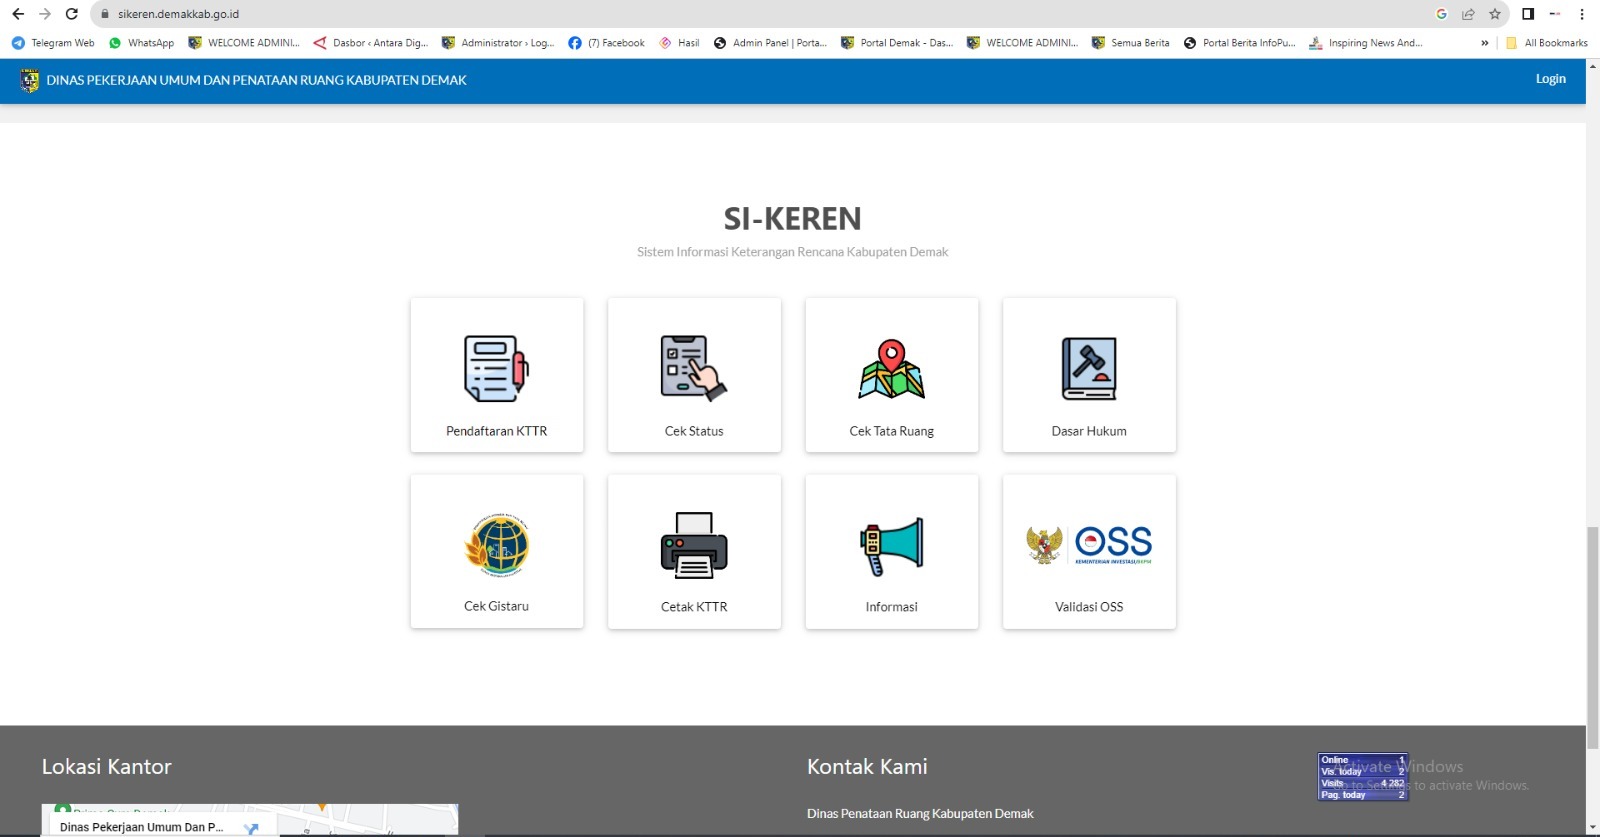1600x837 pixels.
Task: Bookmark this page with the star icon
Action: pos(1495,14)
